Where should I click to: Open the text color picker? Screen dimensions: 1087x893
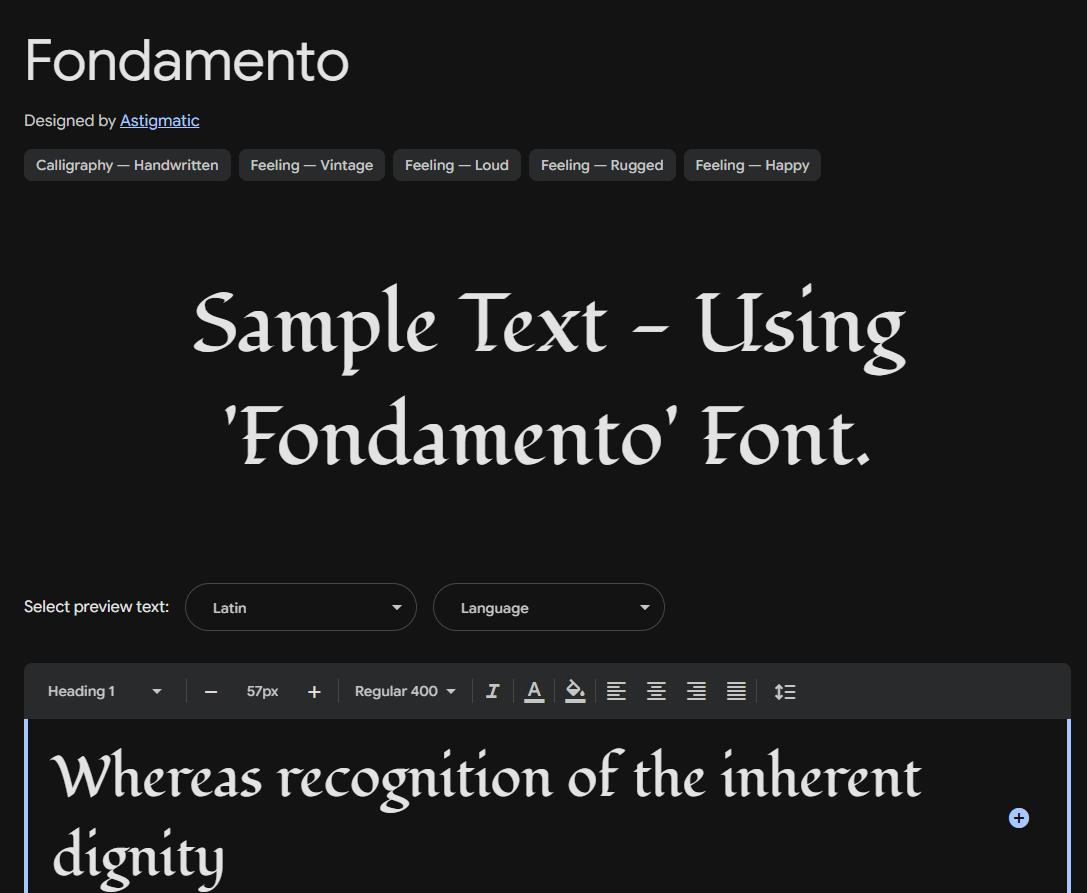[534, 691]
